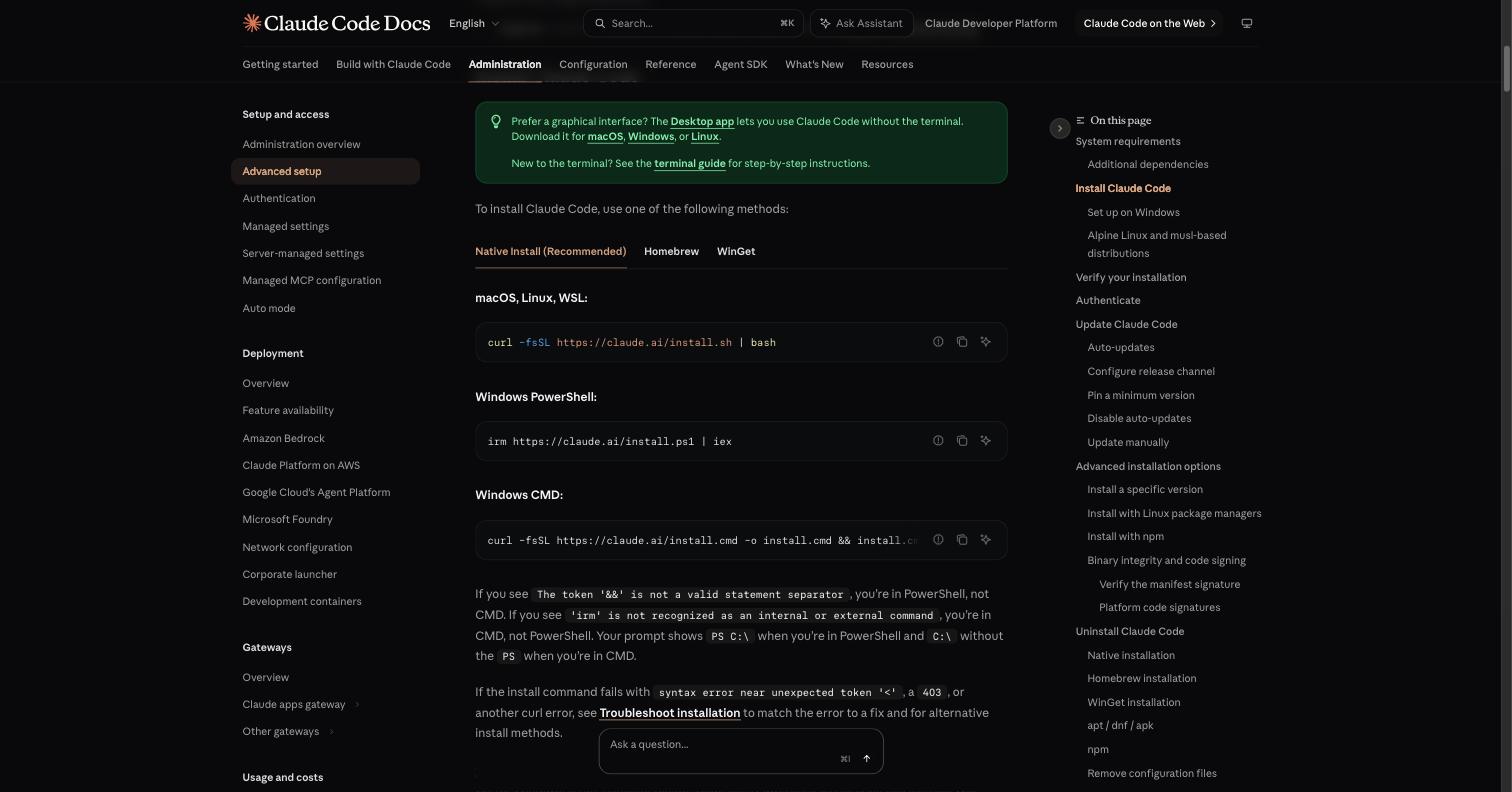Screen dimensions: 1512x792
Task: Follow the macOS download link
Action: [605, 137]
